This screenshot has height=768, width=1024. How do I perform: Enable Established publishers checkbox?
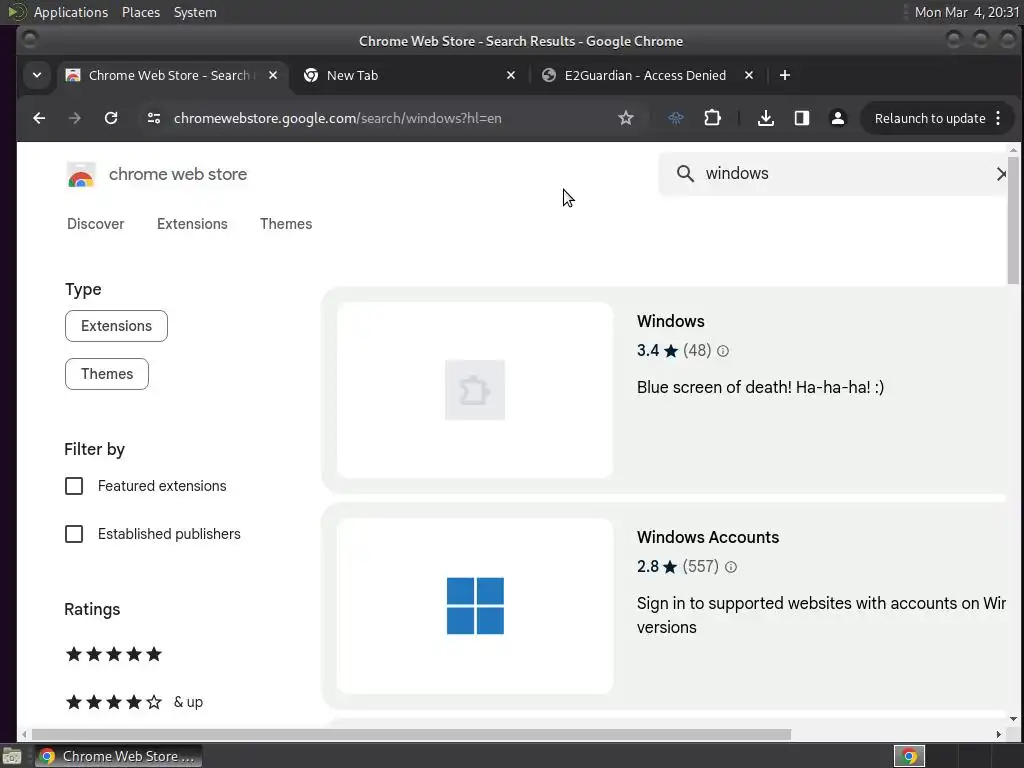pos(74,534)
